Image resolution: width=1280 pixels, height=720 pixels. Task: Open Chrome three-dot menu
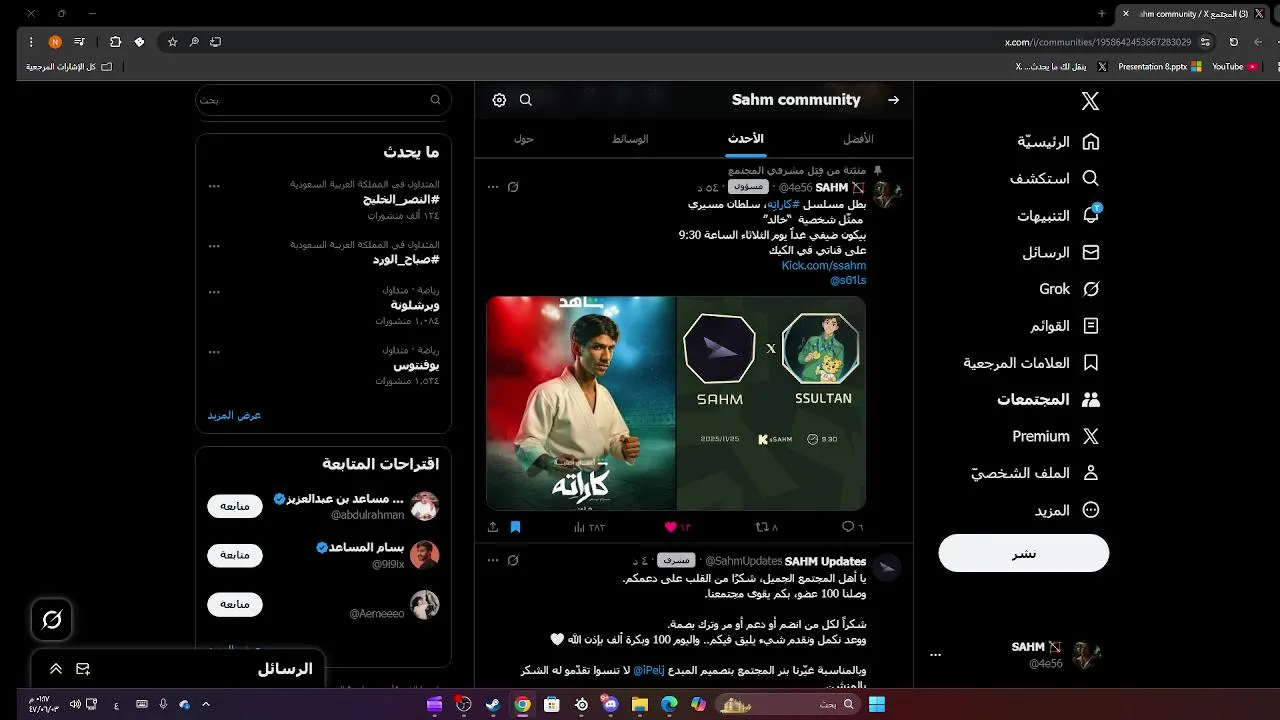click(x=31, y=42)
